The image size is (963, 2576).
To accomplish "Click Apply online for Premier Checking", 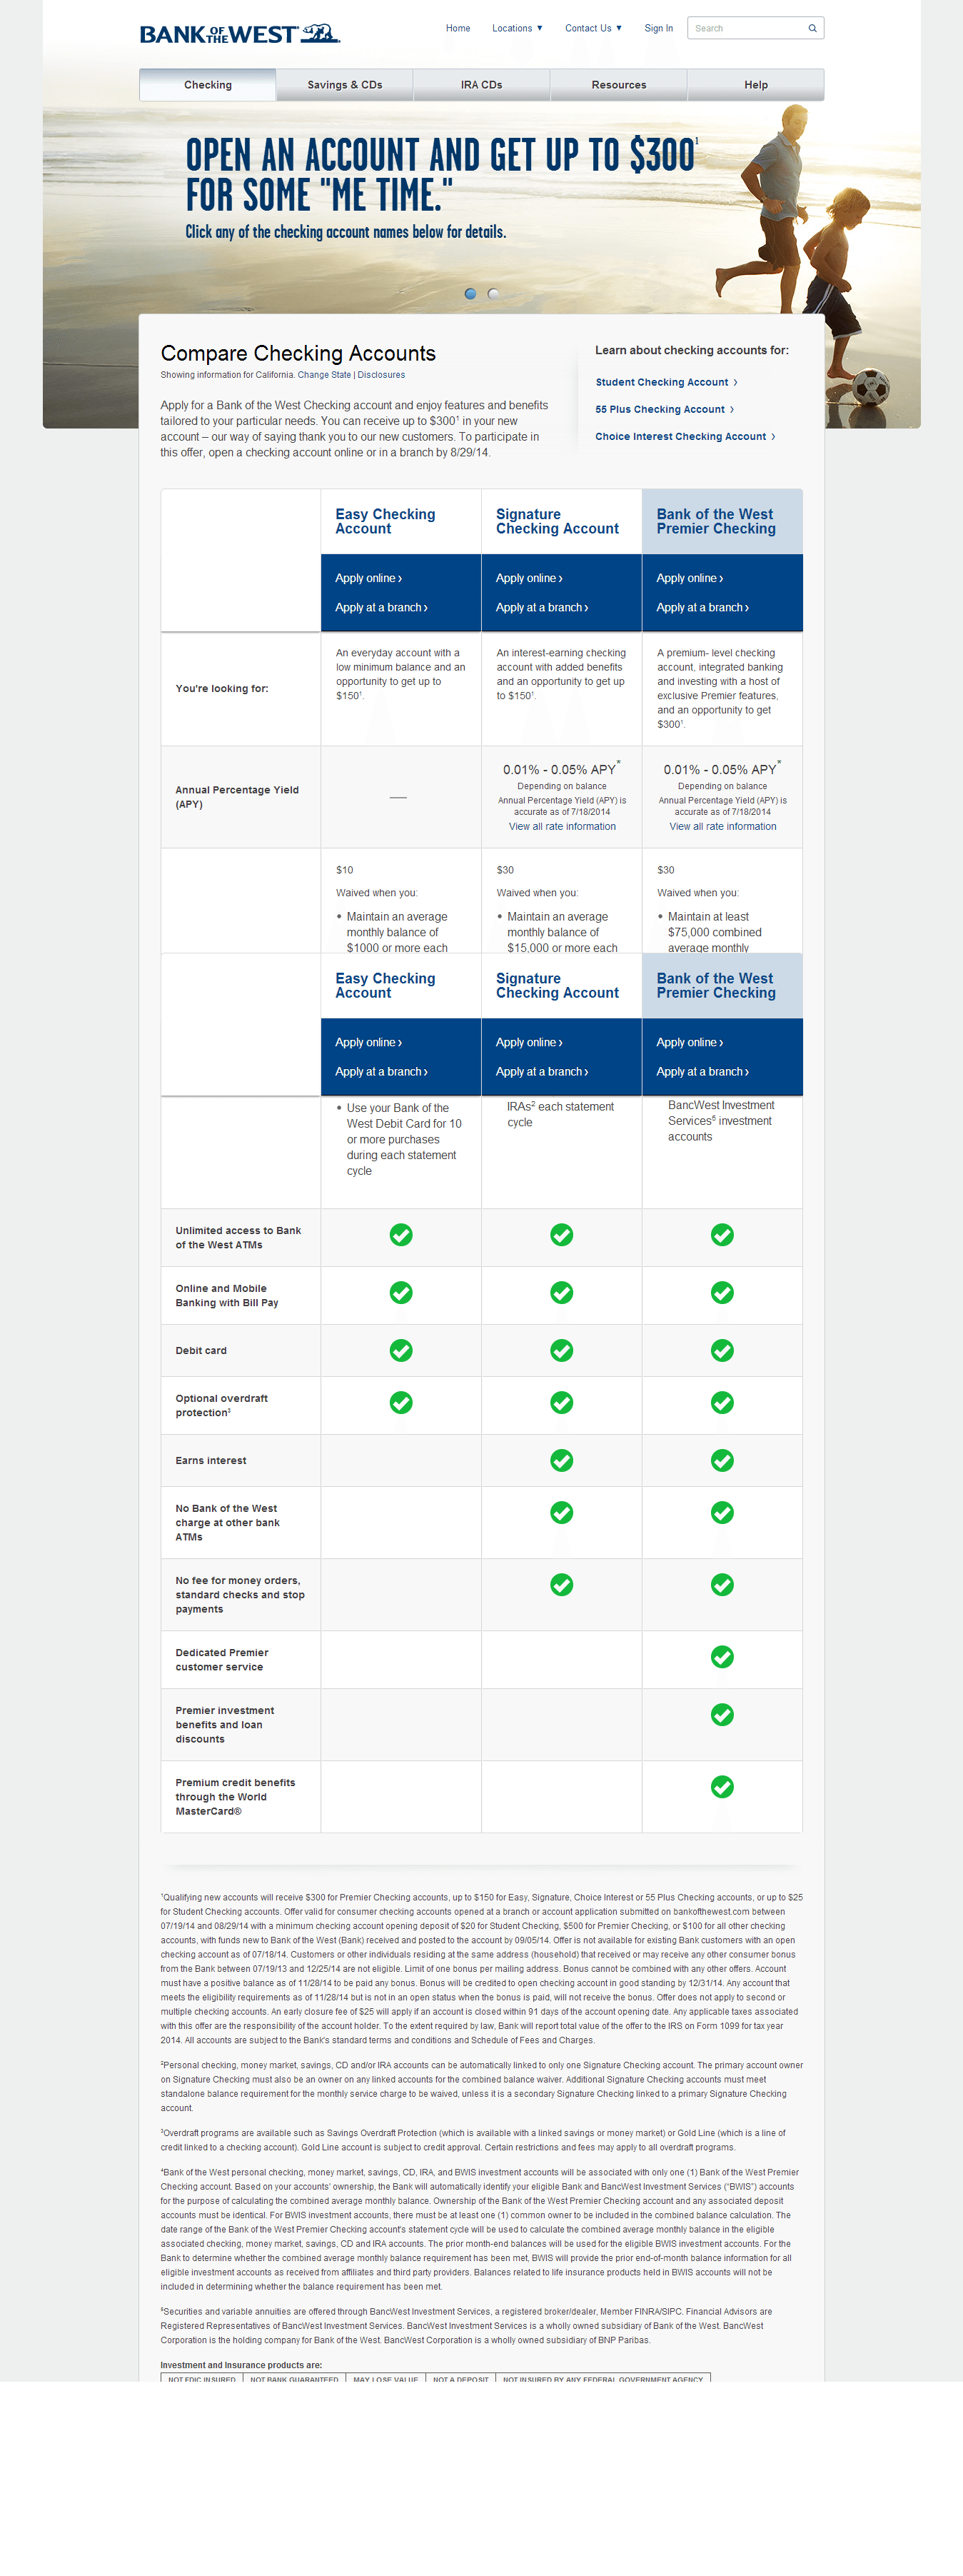I will (x=689, y=578).
